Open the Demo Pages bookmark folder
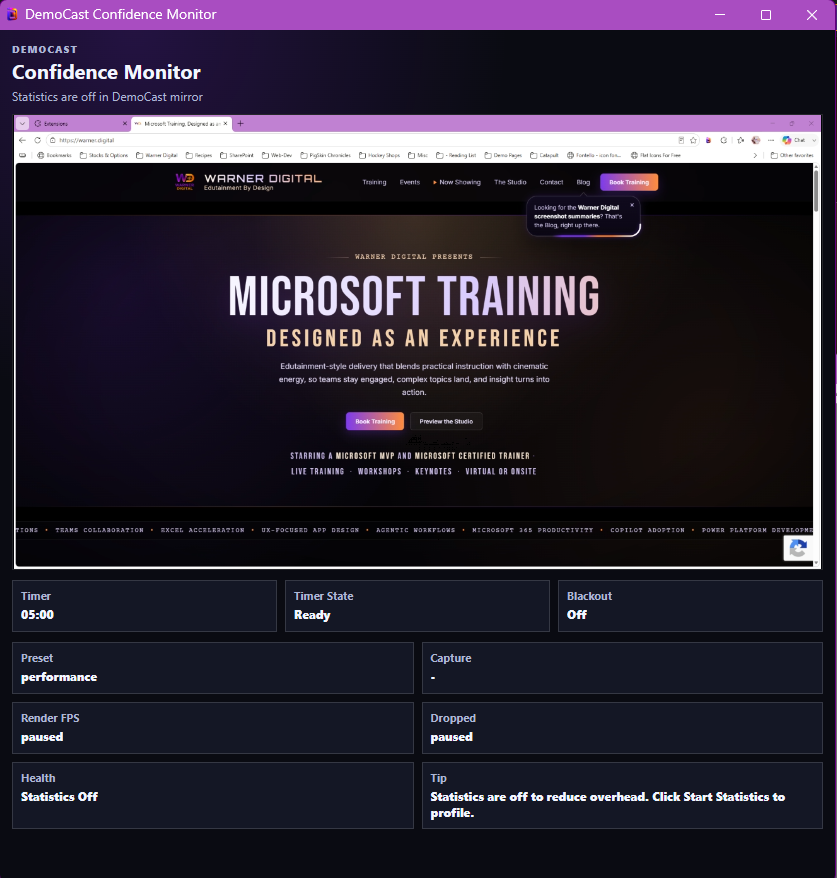Image resolution: width=837 pixels, height=878 pixels. [503, 155]
